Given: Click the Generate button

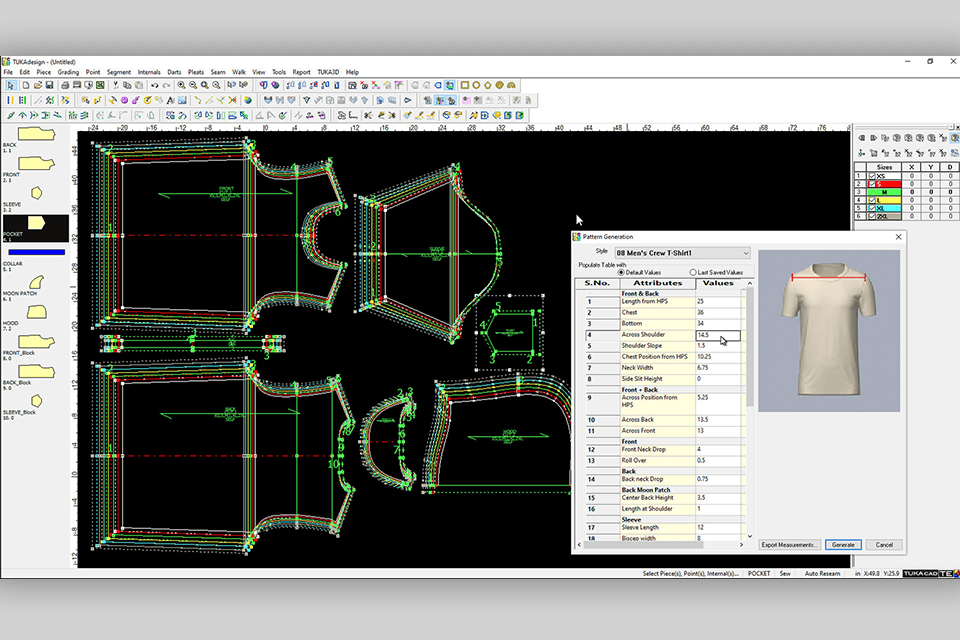Looking at the screenshot, I should pyautogui.click(x=843, y=545).
